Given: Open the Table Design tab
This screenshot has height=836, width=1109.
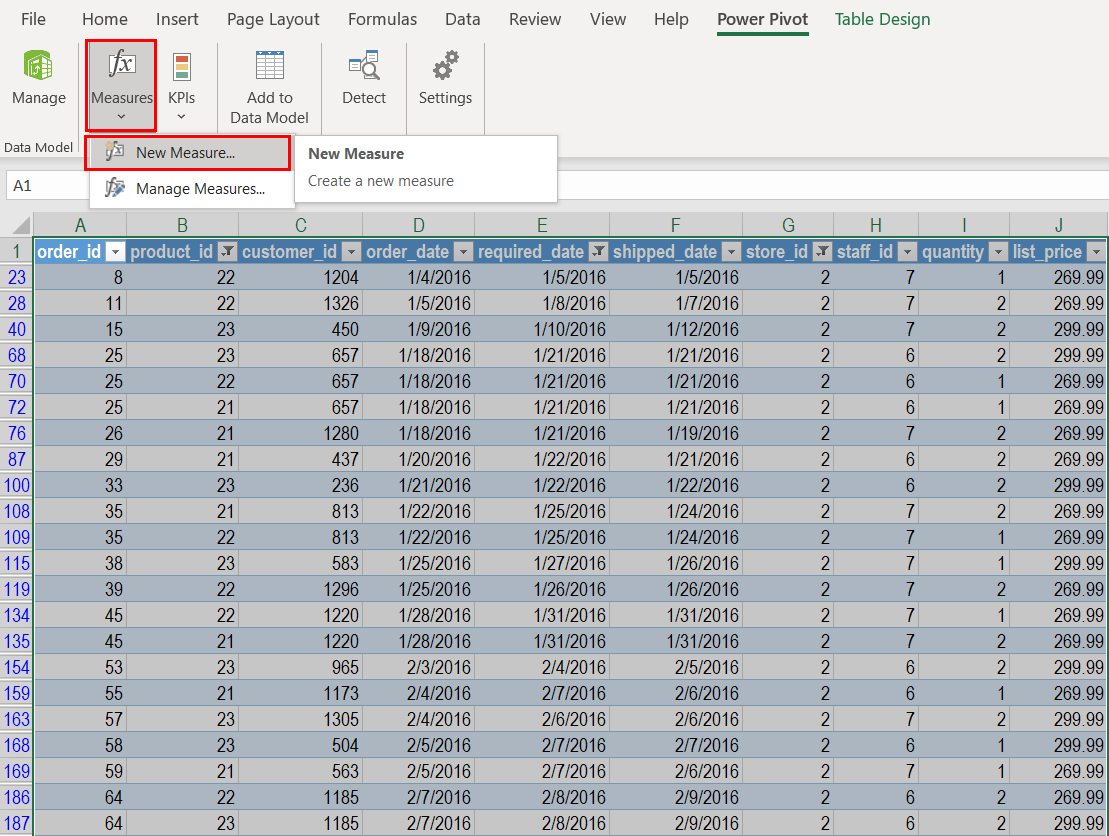Looking at the screenshot, I should tap(882, 19).
